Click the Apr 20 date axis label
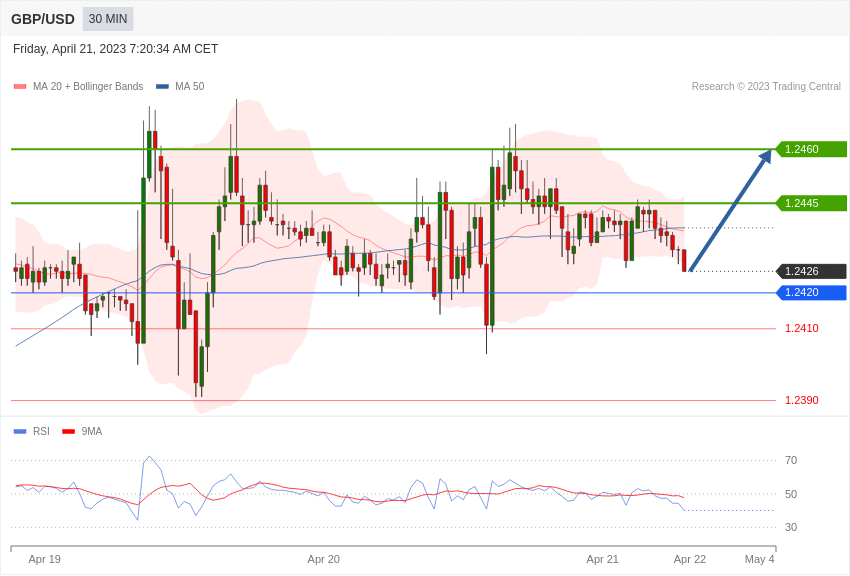This screenshot has width=850, height=576. pyautogui.click(x=324, y=559)
